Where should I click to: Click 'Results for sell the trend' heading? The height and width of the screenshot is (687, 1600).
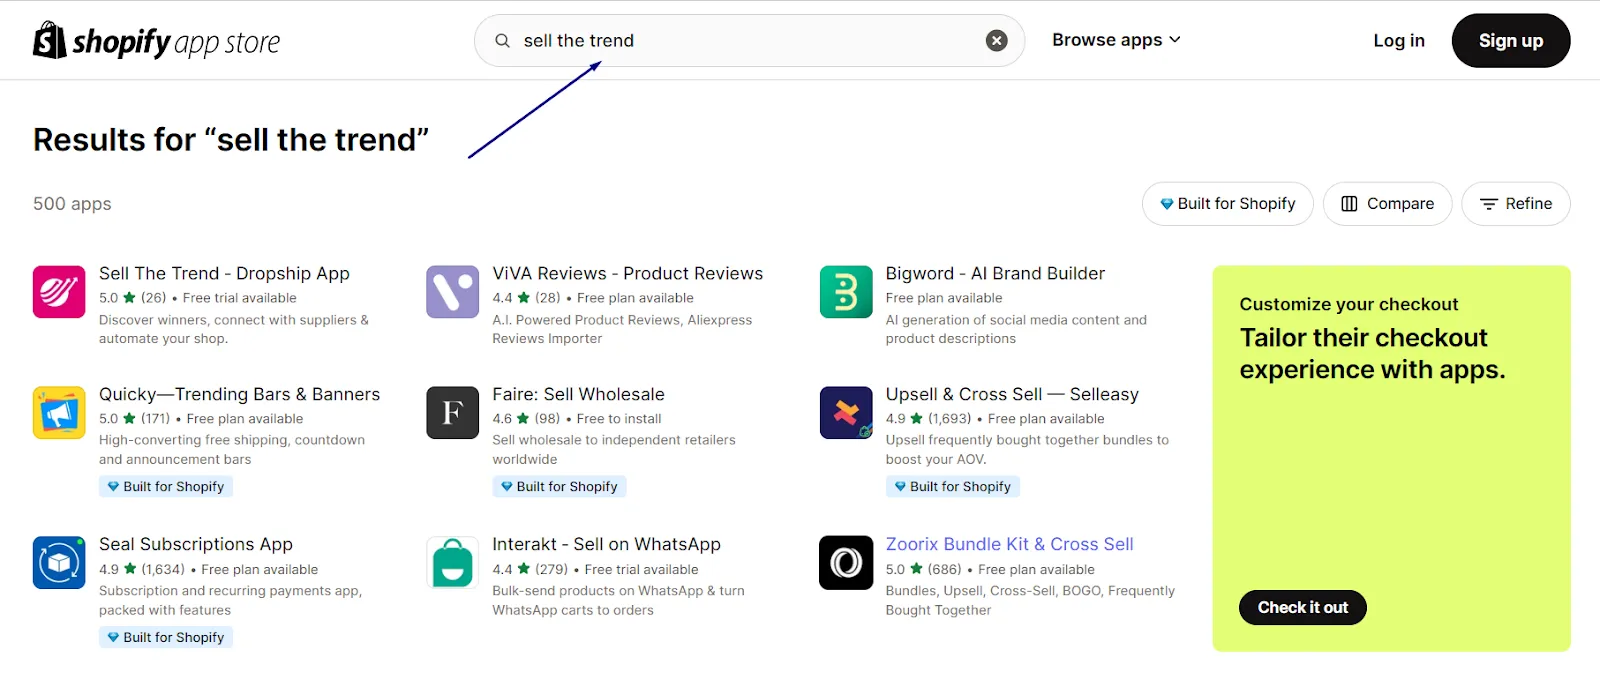tap(231, 140)
